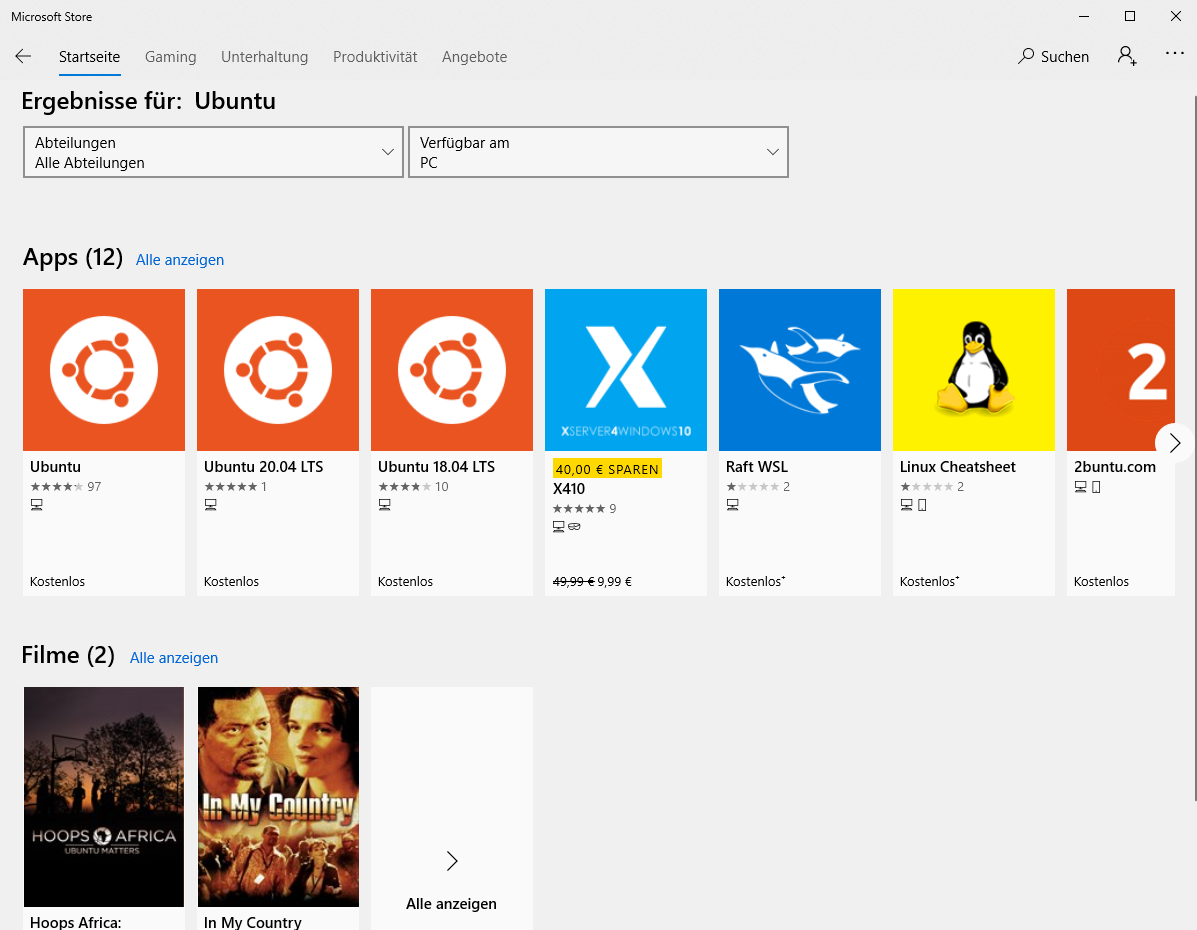Click the X410 app title

(x=569, y=489)
